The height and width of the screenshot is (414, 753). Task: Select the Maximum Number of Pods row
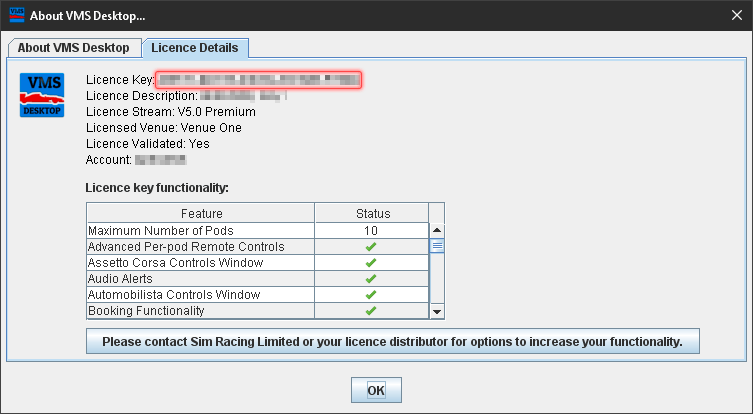(258, 231)
